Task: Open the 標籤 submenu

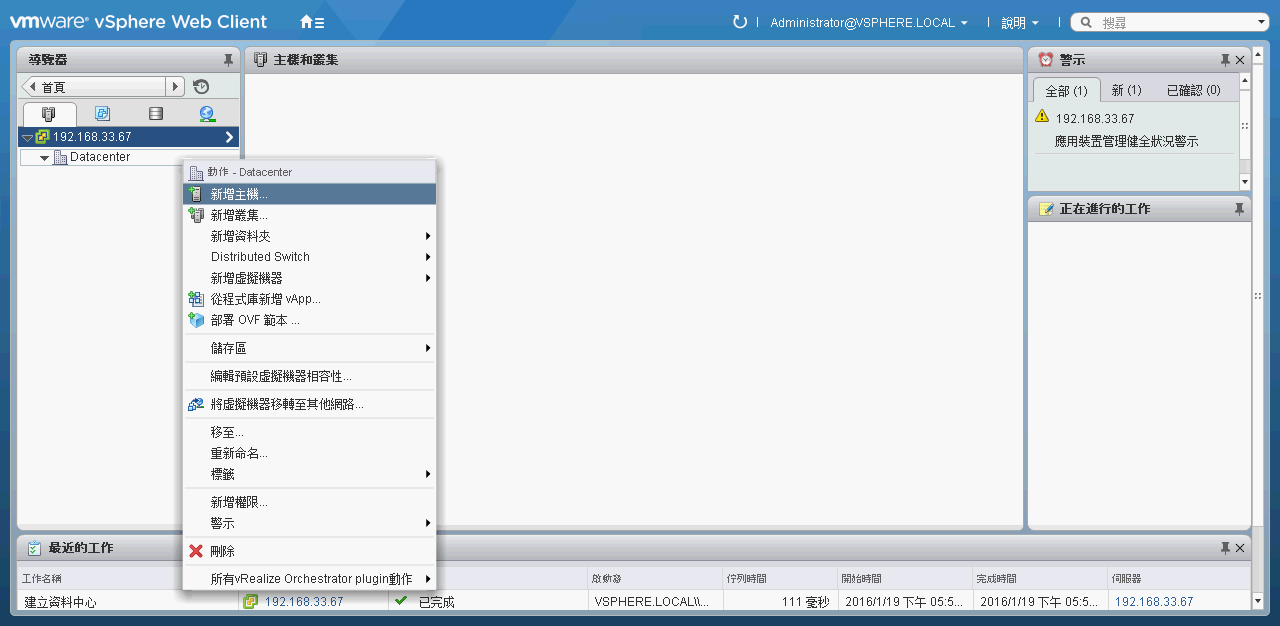Action: [310, 474]
